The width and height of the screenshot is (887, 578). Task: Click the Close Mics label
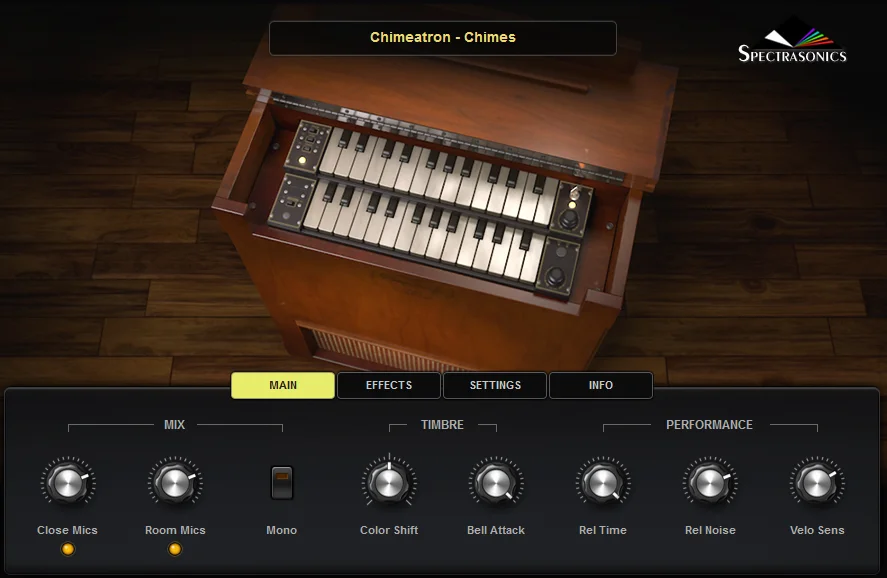tap(67, 530)
